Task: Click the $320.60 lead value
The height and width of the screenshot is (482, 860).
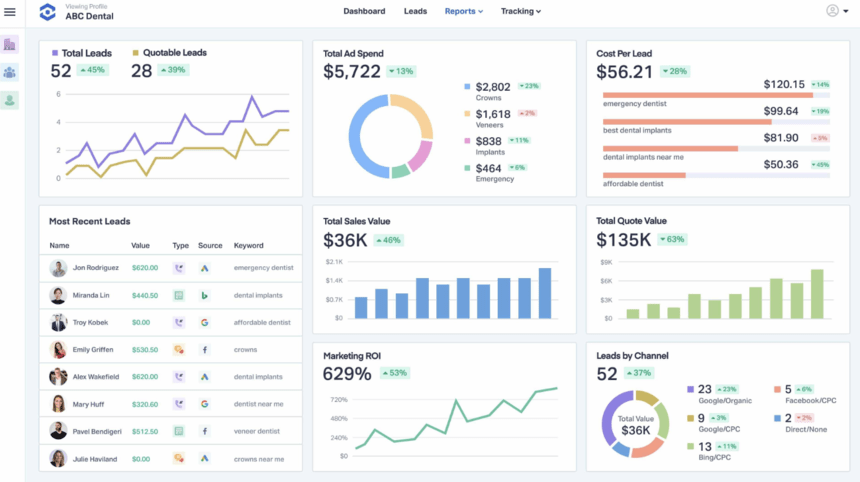Action: pyautogui.click(x=145, y=404)
